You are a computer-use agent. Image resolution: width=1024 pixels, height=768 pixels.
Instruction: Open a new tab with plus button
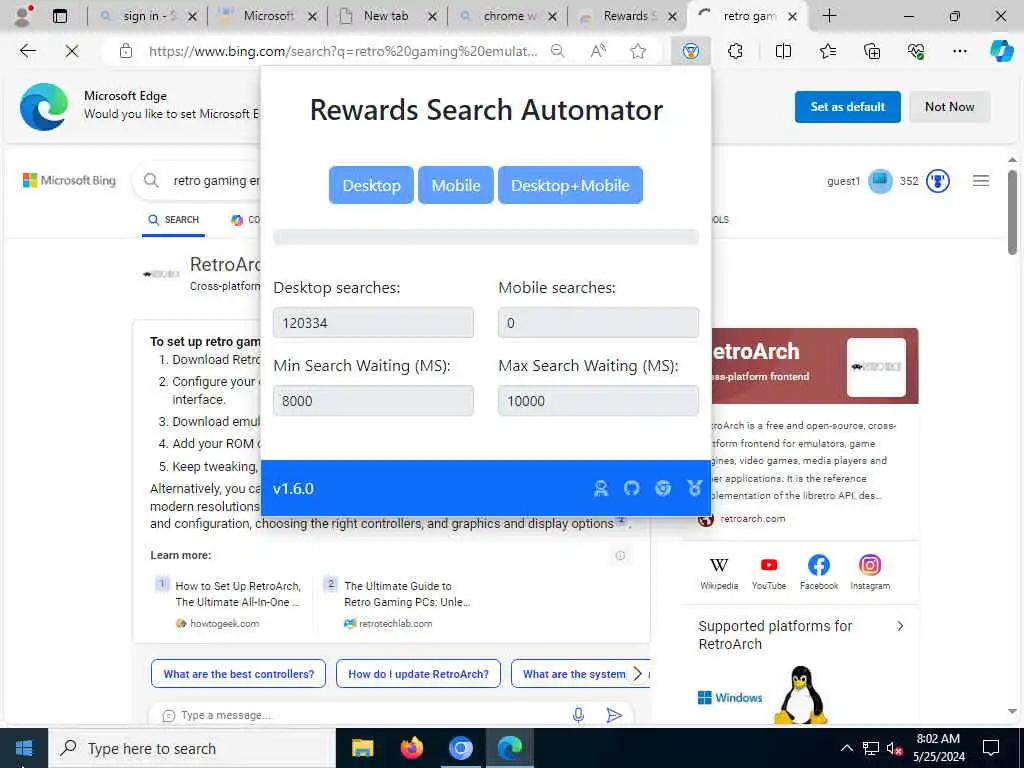[829, 16]
